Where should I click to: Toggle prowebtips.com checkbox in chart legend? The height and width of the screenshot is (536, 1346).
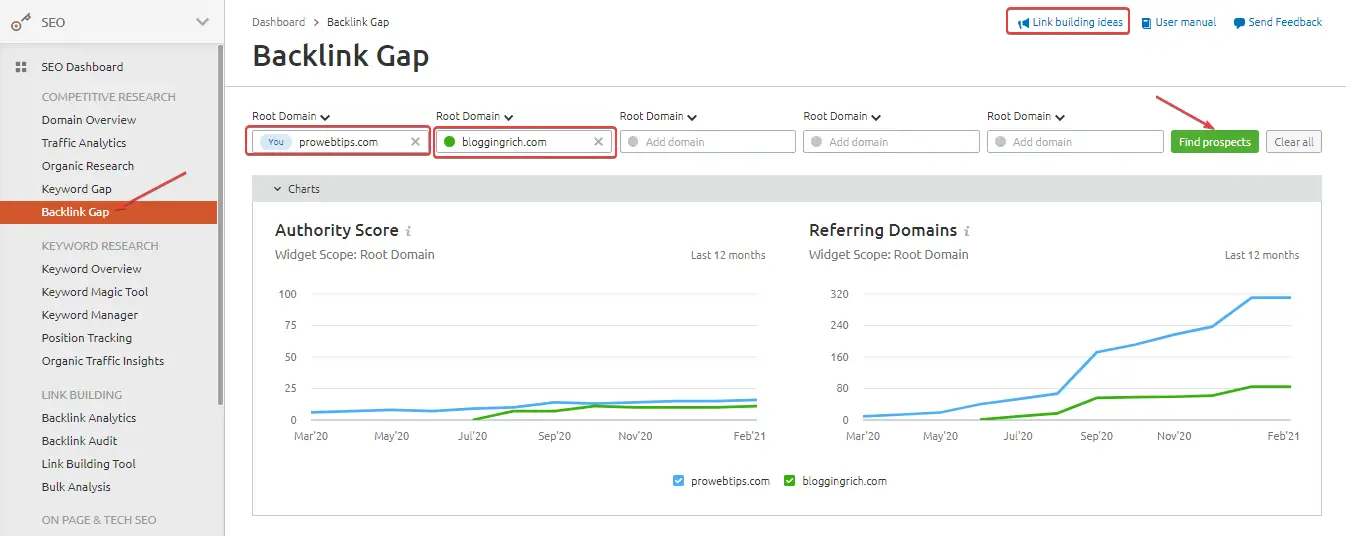click(x=679, y=481)
